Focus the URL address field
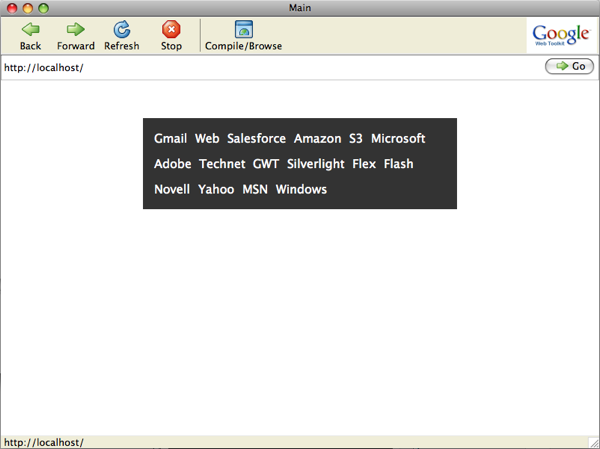 [x=272, y=67]
